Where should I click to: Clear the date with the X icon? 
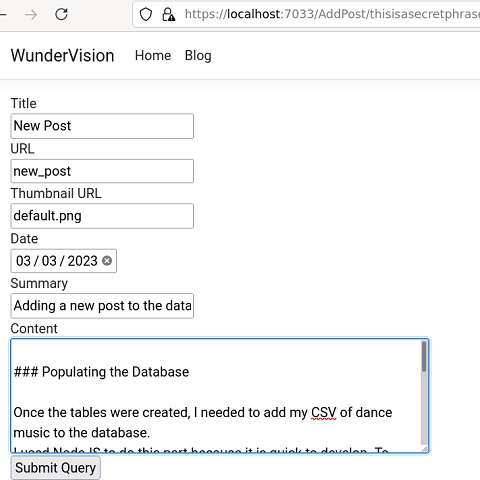tap(107, 260)
